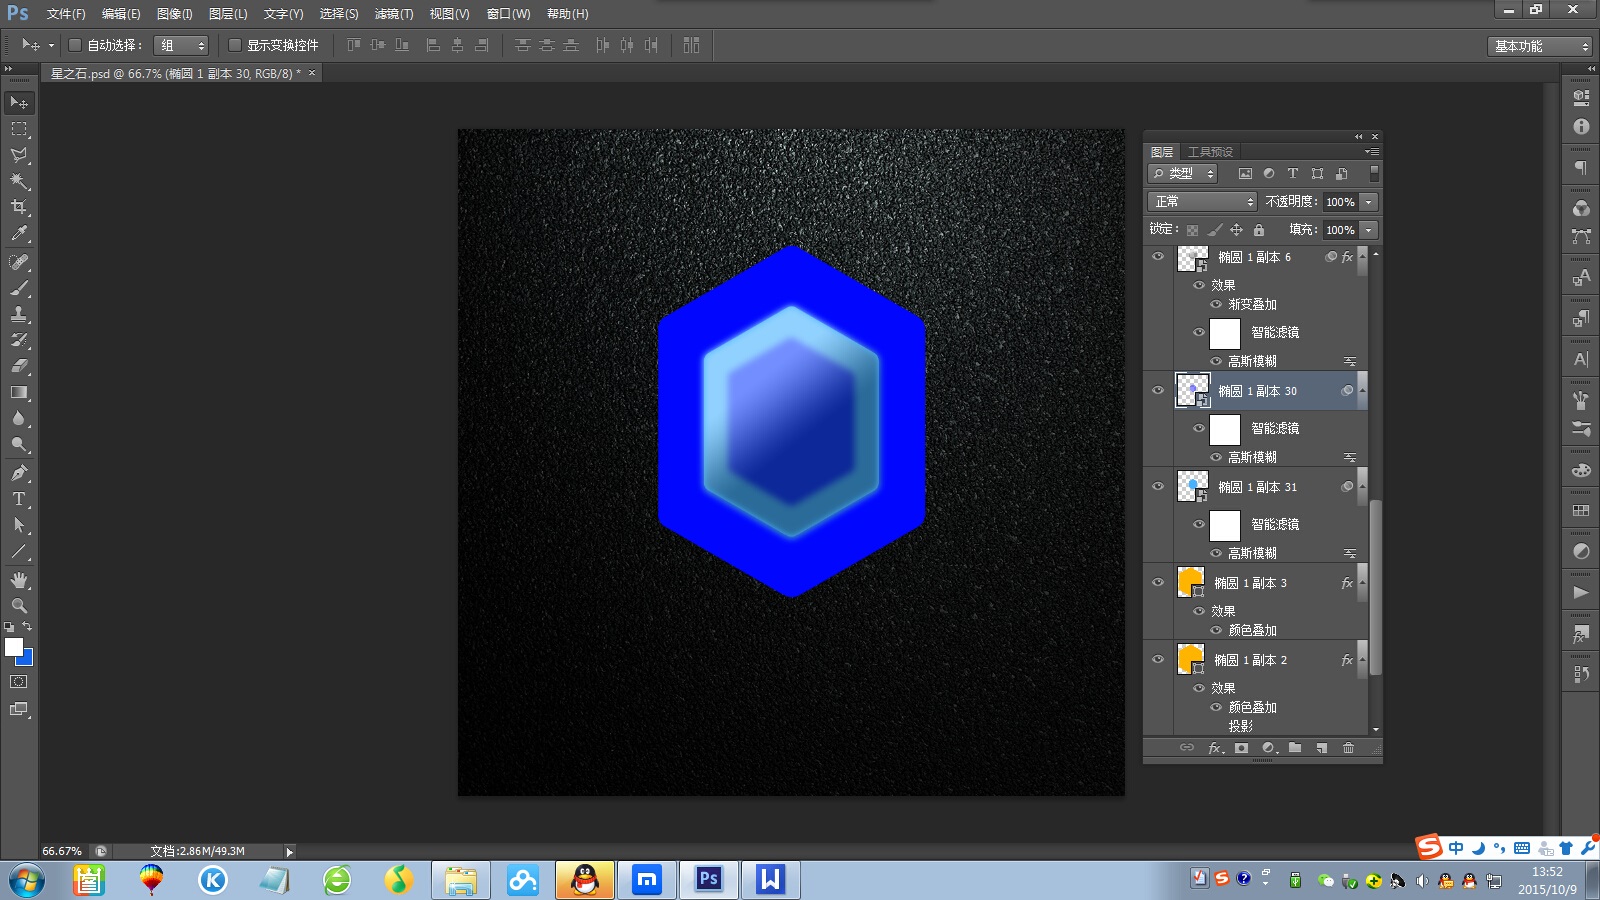Viewport: 1600px width, 900px height.
Task: Select the Brush tool
Action: (x=19, y=288)
